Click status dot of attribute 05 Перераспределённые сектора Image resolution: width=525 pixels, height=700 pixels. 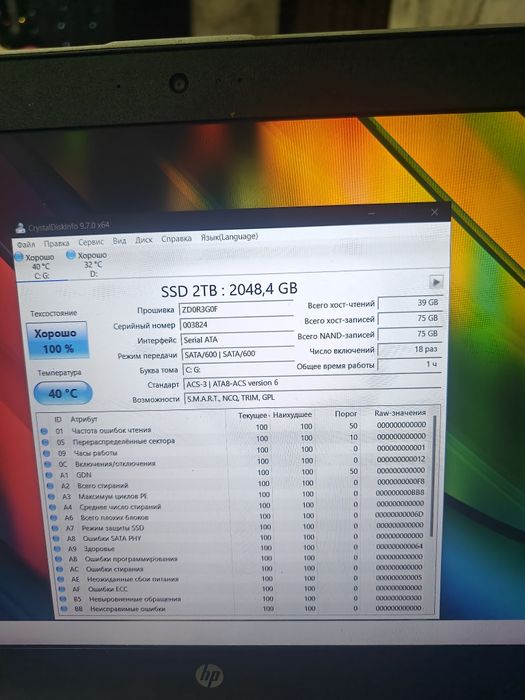46,442
